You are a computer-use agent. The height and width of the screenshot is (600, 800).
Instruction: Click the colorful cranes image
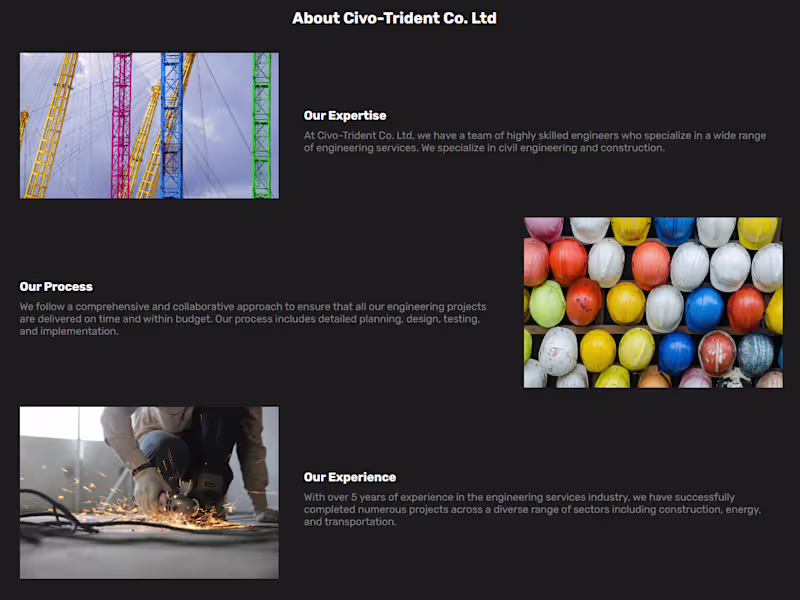(149, 126)
